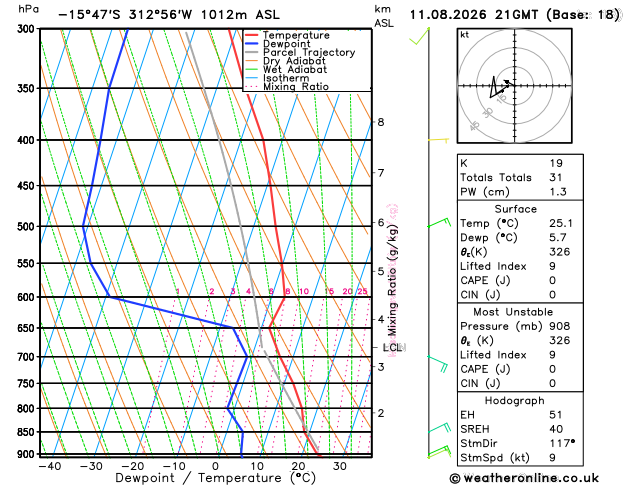
Task: Click the K index value 19
Action: pos(556,163)
